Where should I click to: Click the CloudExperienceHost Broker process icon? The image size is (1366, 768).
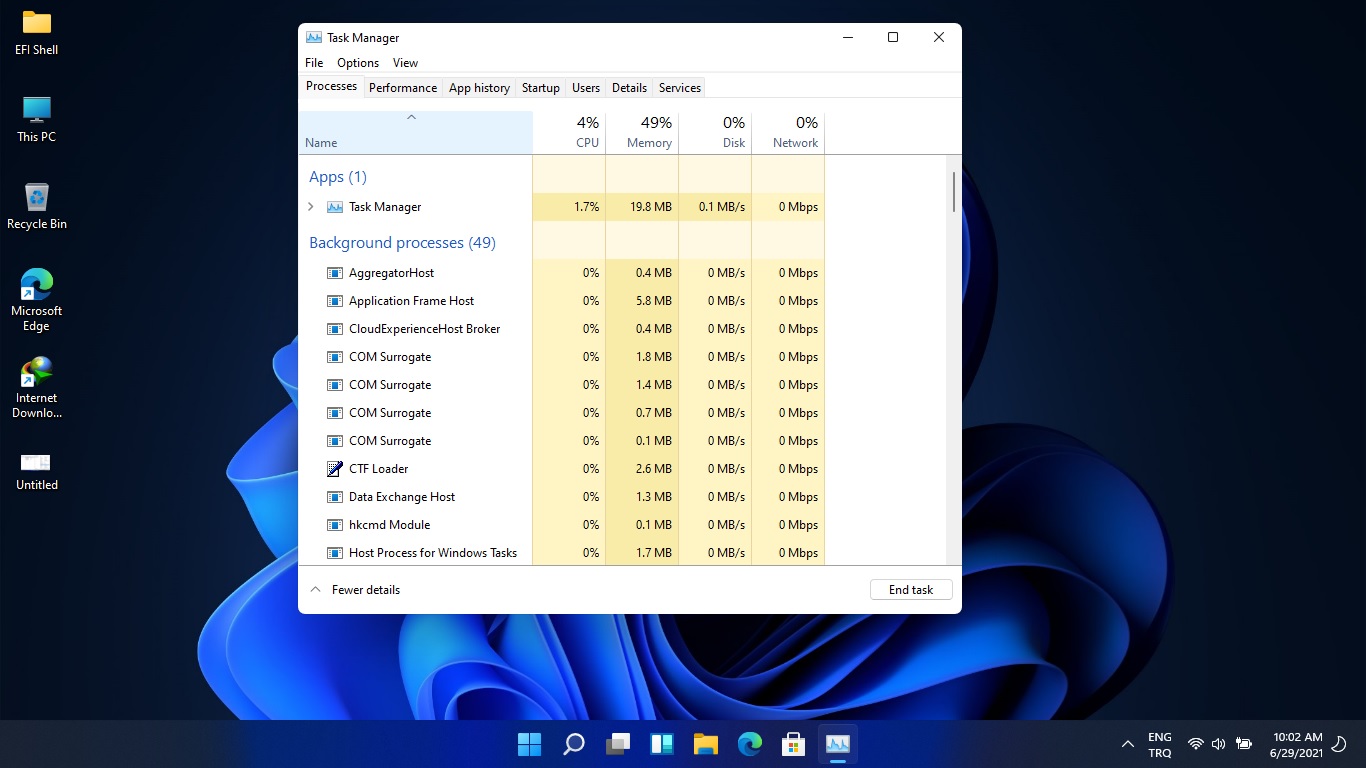[x=335, y=329]
